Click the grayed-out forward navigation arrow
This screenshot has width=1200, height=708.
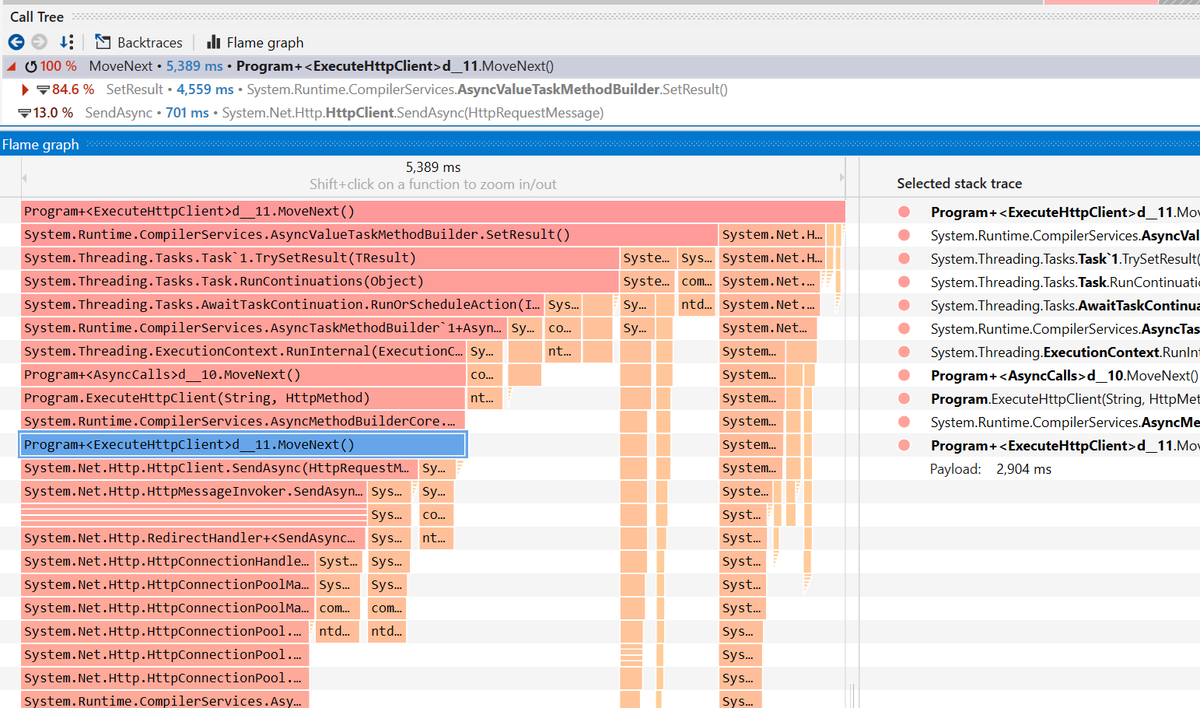(39, 42)
